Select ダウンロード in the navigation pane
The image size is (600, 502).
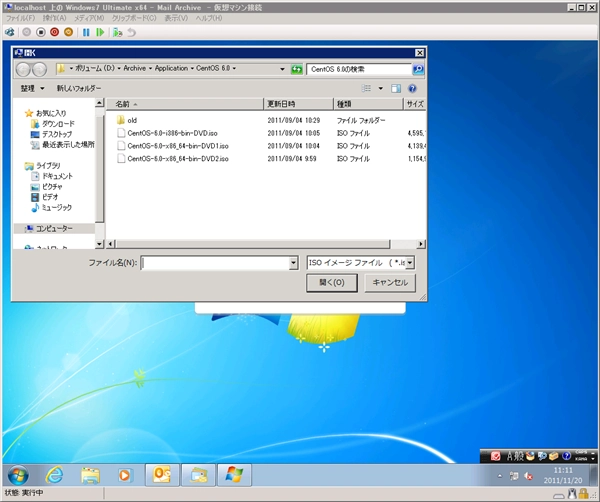click(58, 124)
